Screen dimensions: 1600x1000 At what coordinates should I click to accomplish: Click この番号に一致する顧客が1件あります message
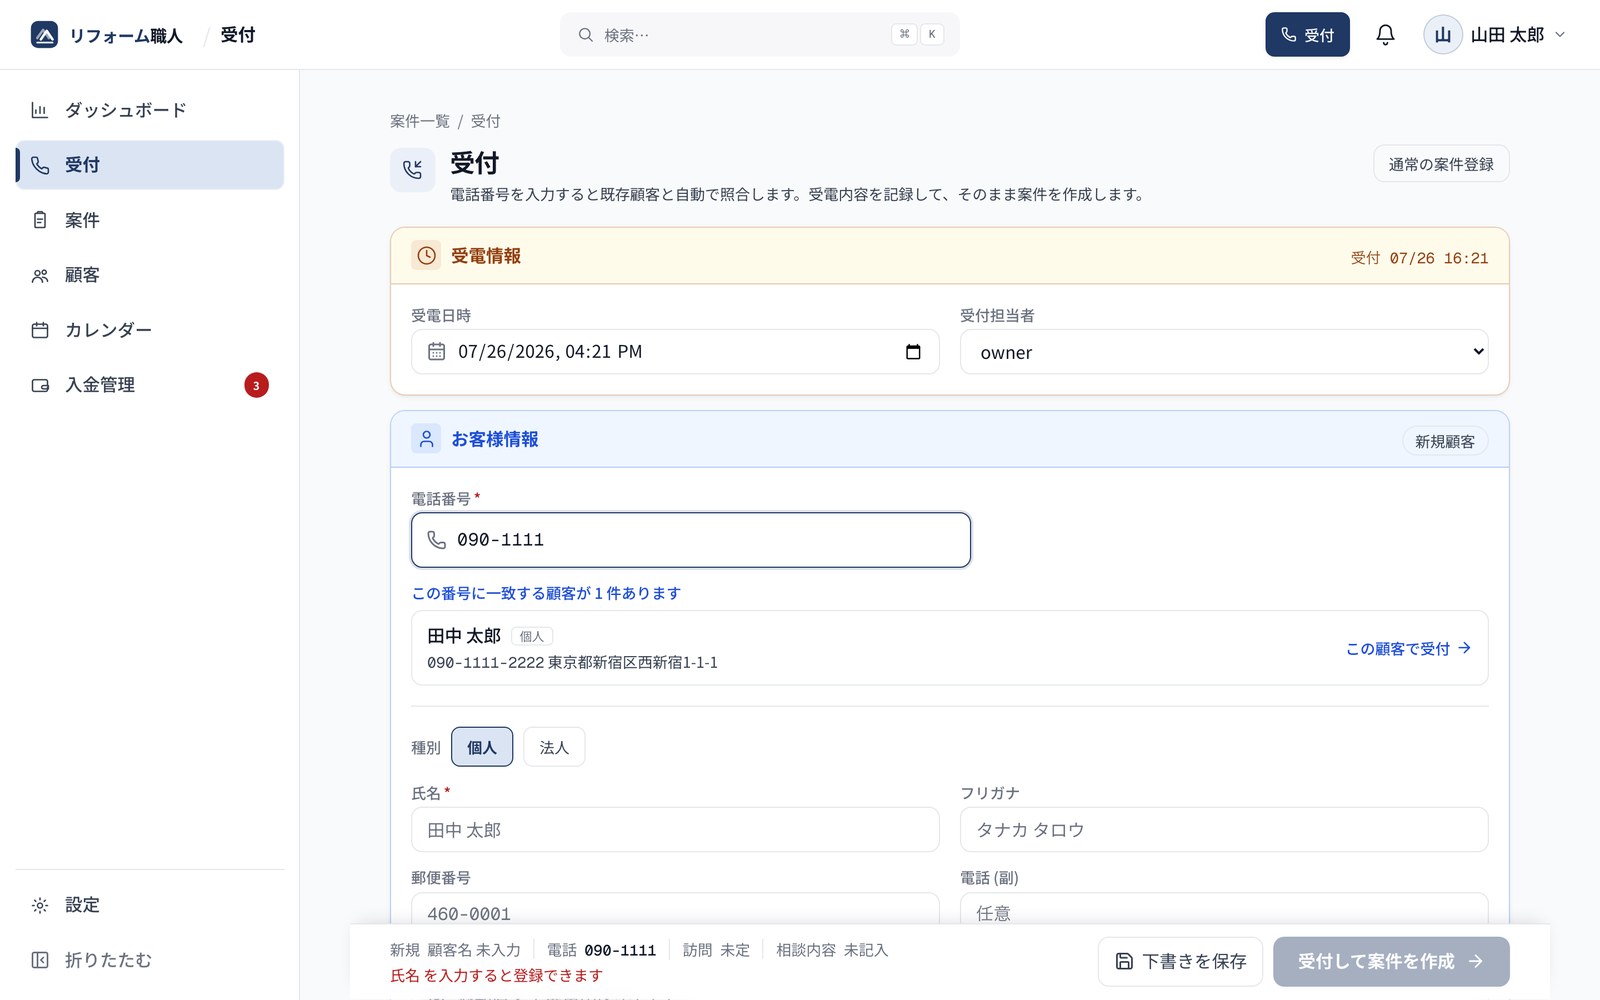click(546, 593)
